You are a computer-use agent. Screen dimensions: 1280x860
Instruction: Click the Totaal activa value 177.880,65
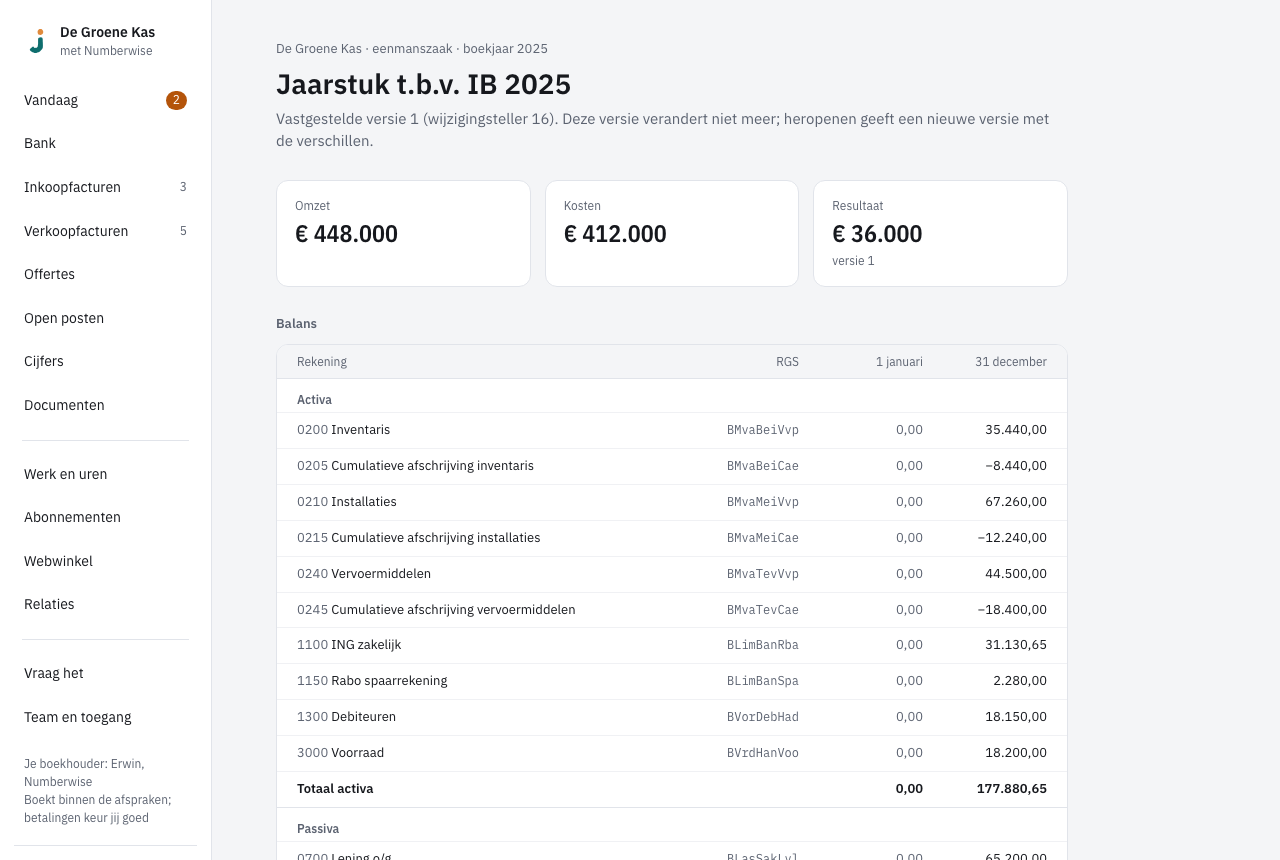coord(1012,789)
